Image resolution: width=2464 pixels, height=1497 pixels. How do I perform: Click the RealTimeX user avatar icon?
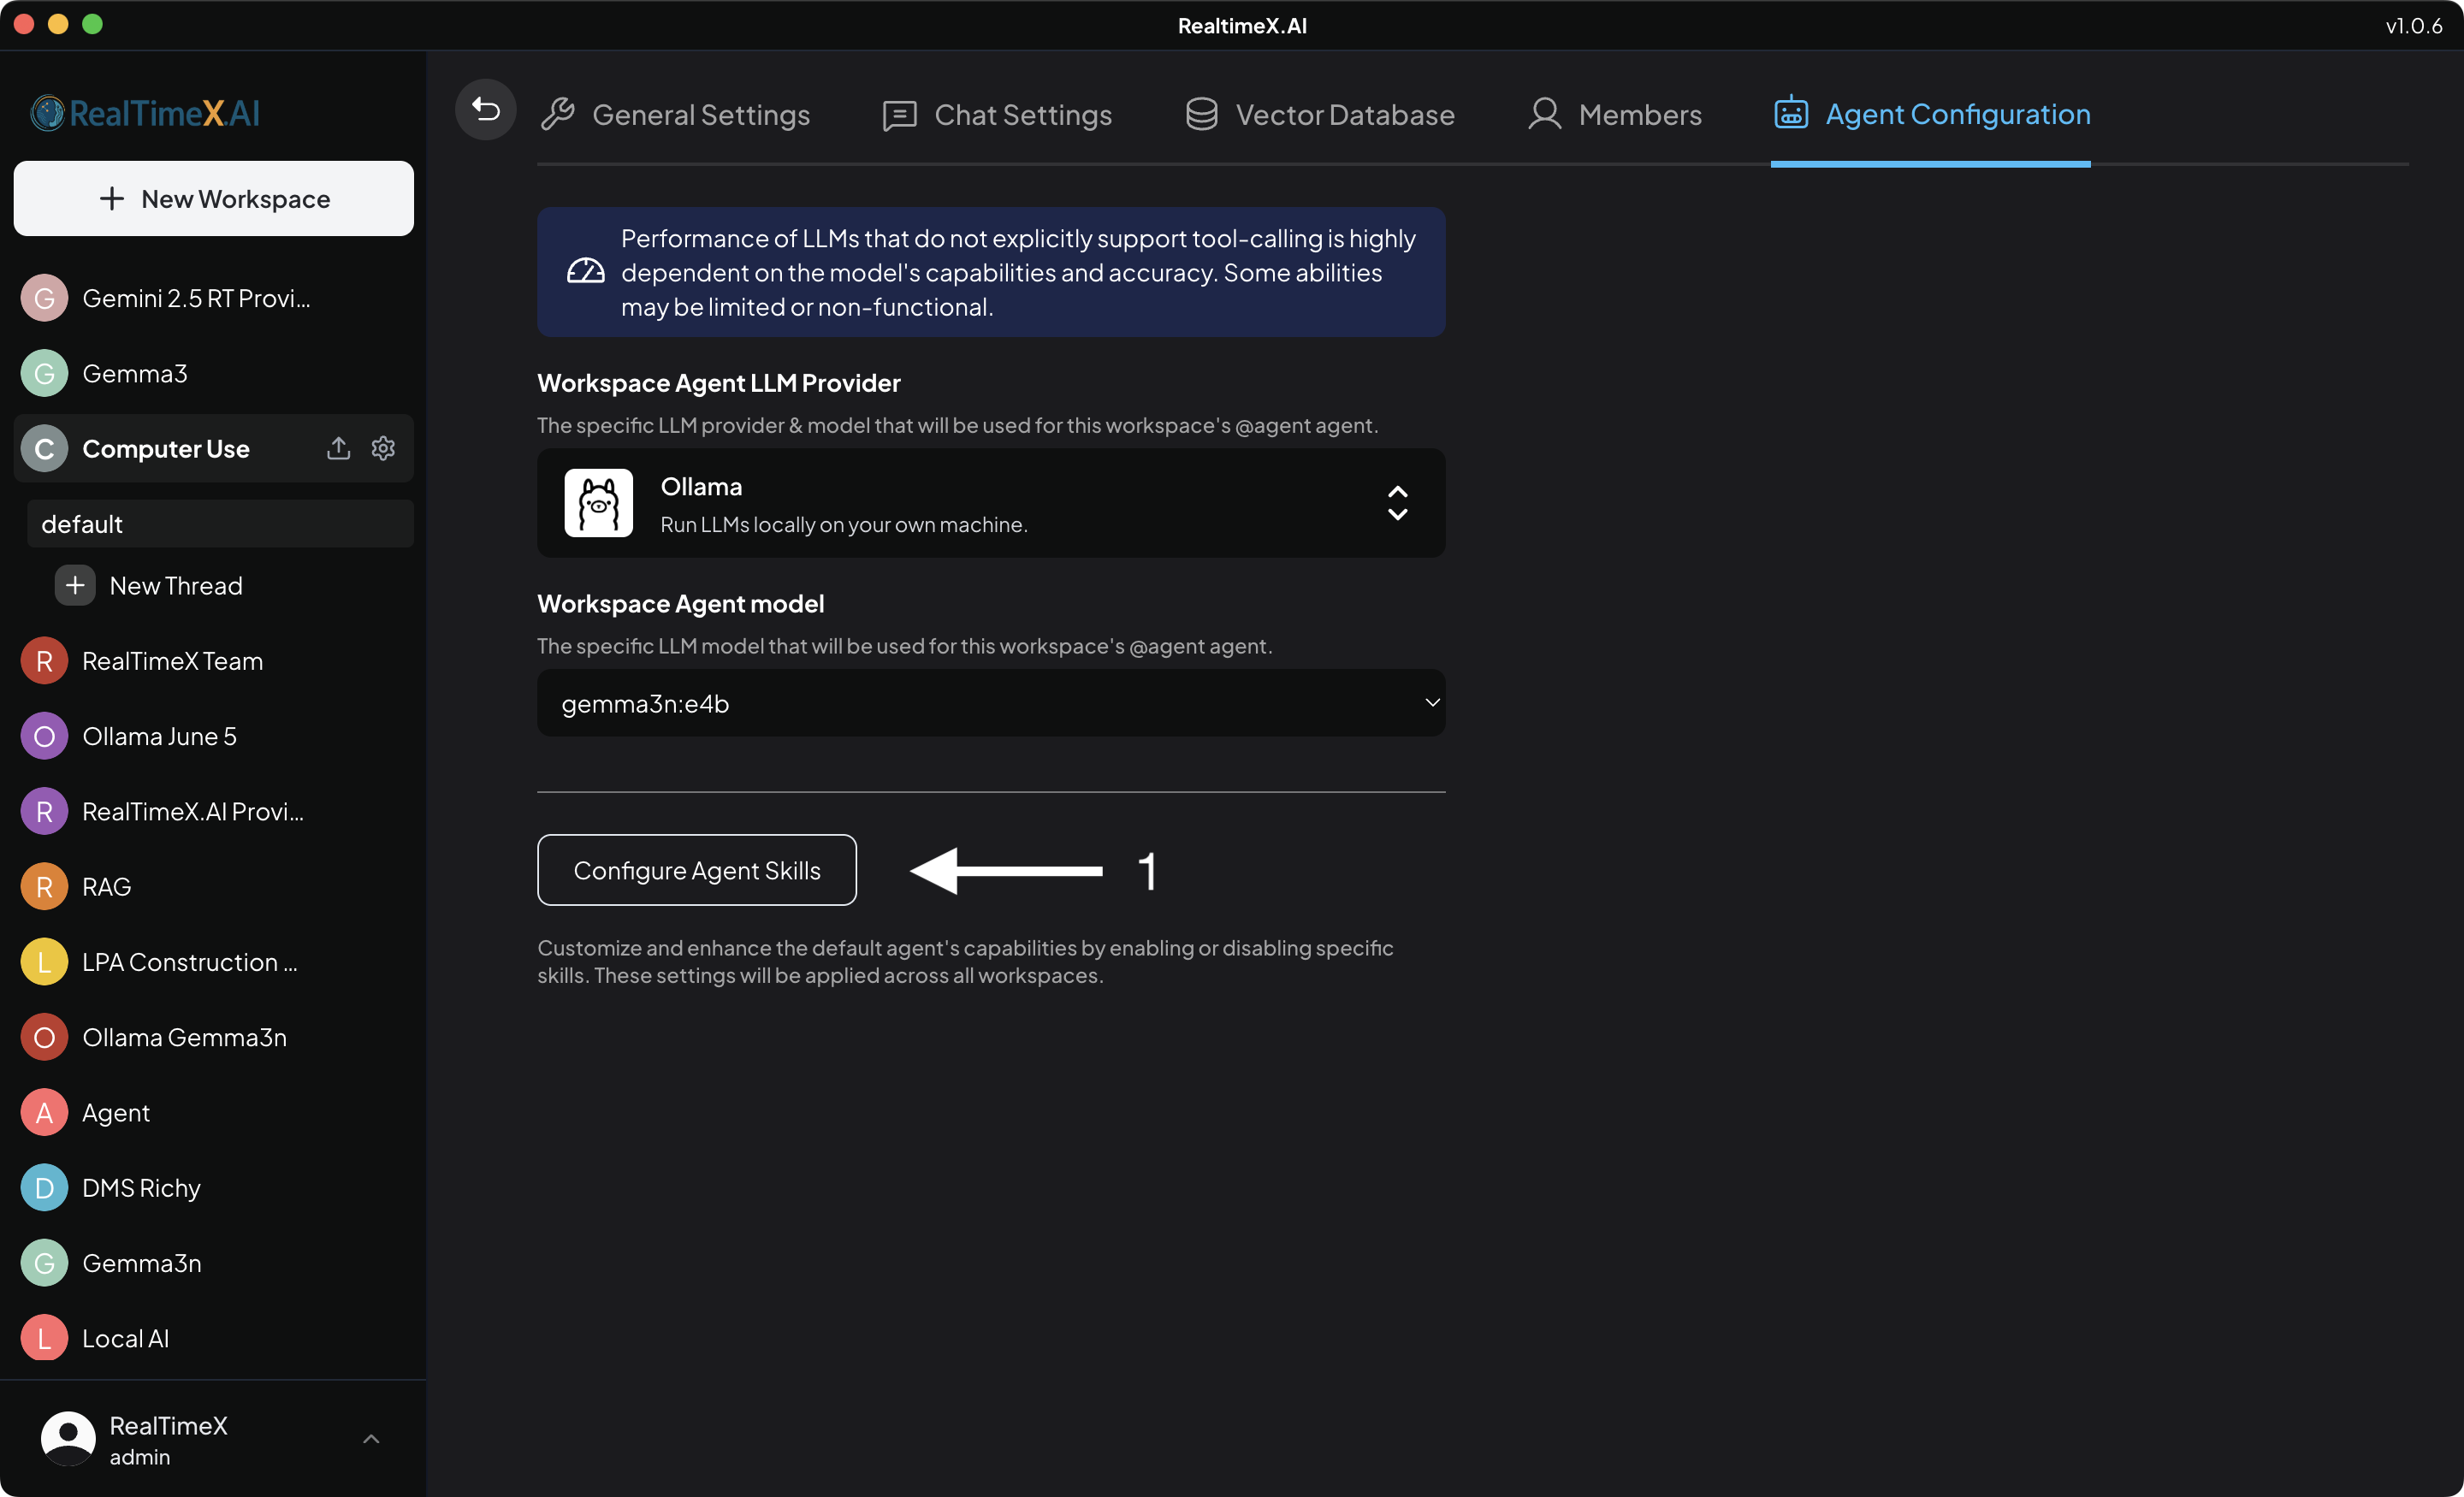tap(68, 1439)
